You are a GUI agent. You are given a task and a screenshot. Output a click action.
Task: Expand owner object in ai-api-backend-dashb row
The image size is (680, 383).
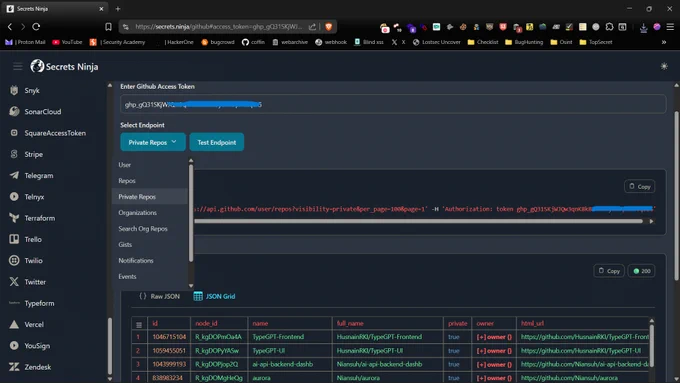point(494,364)
